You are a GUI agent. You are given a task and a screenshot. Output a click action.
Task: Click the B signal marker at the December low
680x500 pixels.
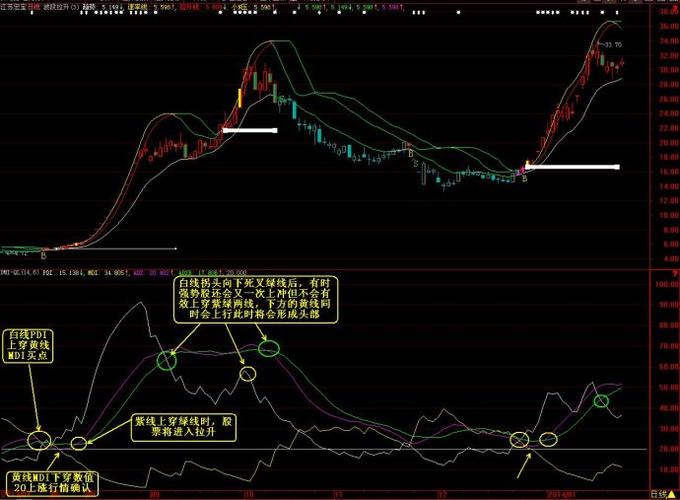(524, 178)
